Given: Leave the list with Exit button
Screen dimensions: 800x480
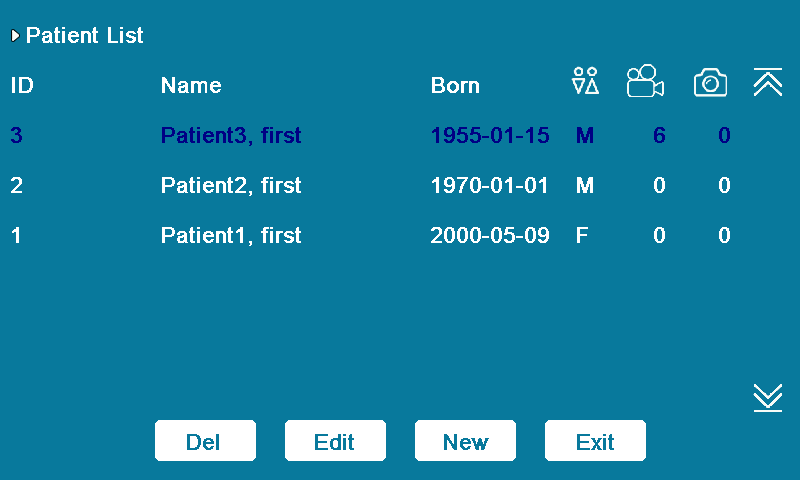Looking at the screenshot, I should click(595, 441).
